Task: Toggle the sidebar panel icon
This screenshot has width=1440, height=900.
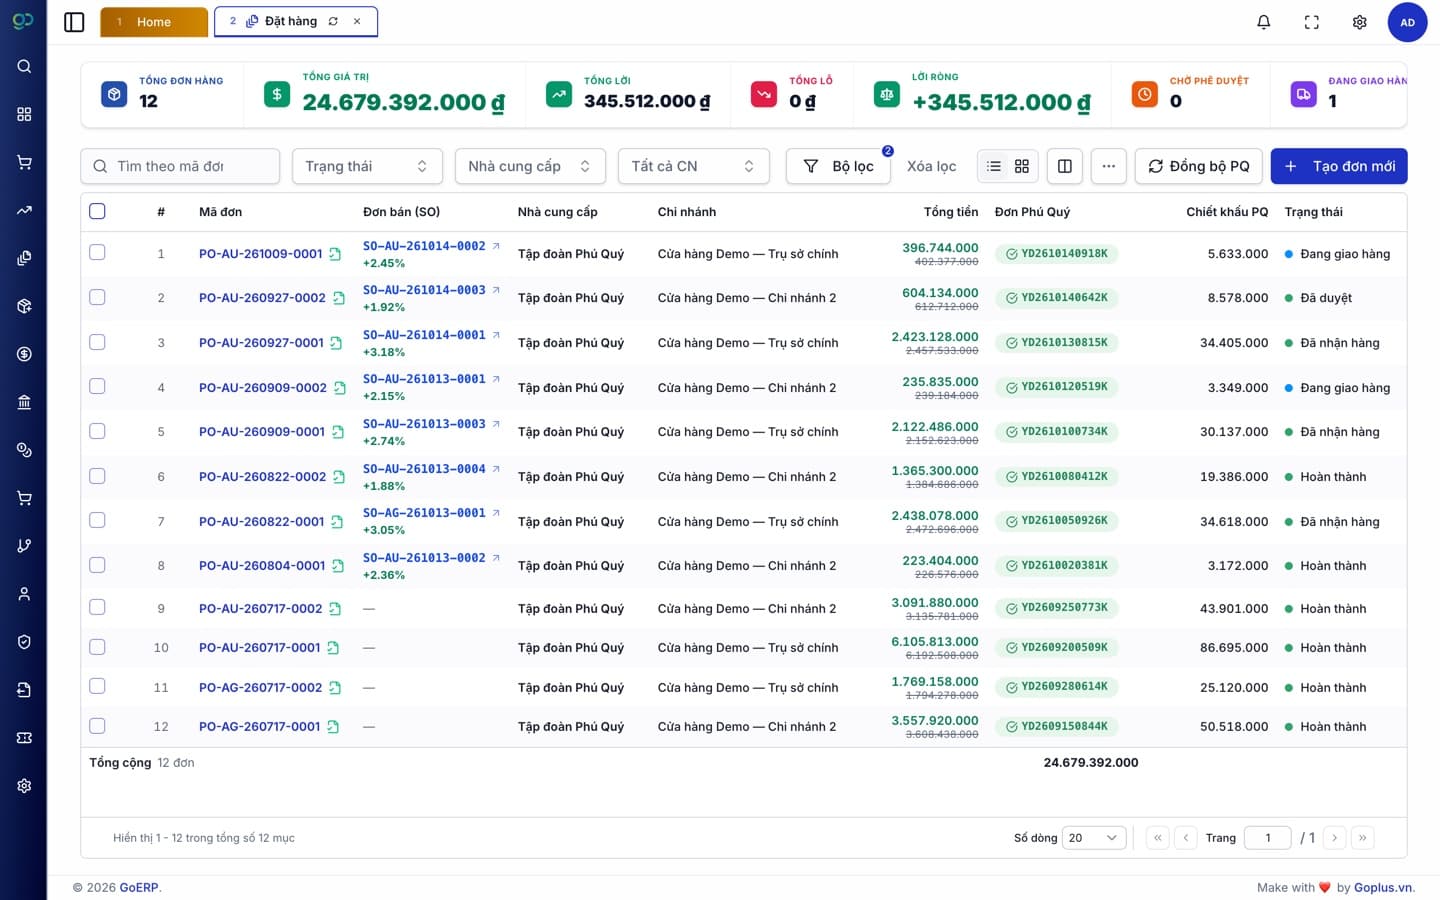Action: coord(74,22)
